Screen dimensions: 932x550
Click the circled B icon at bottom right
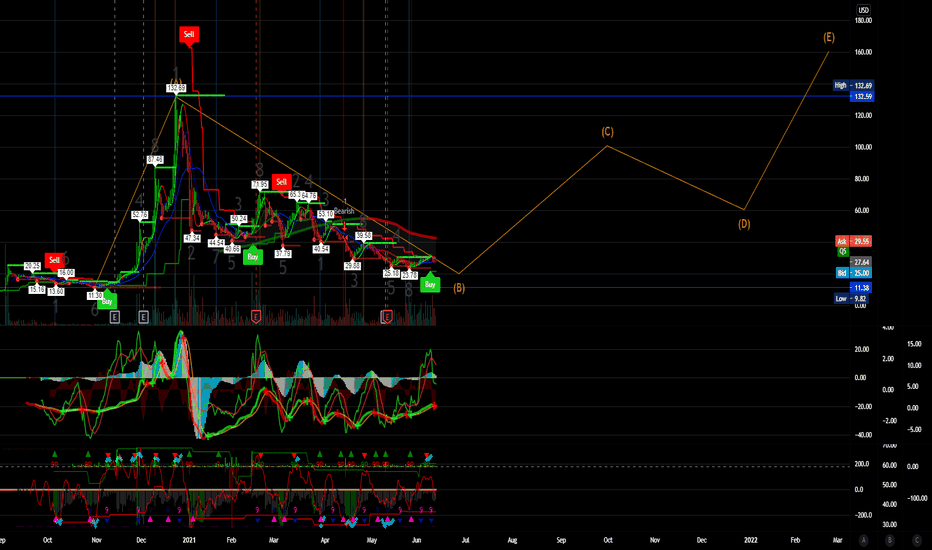point(890,540)
